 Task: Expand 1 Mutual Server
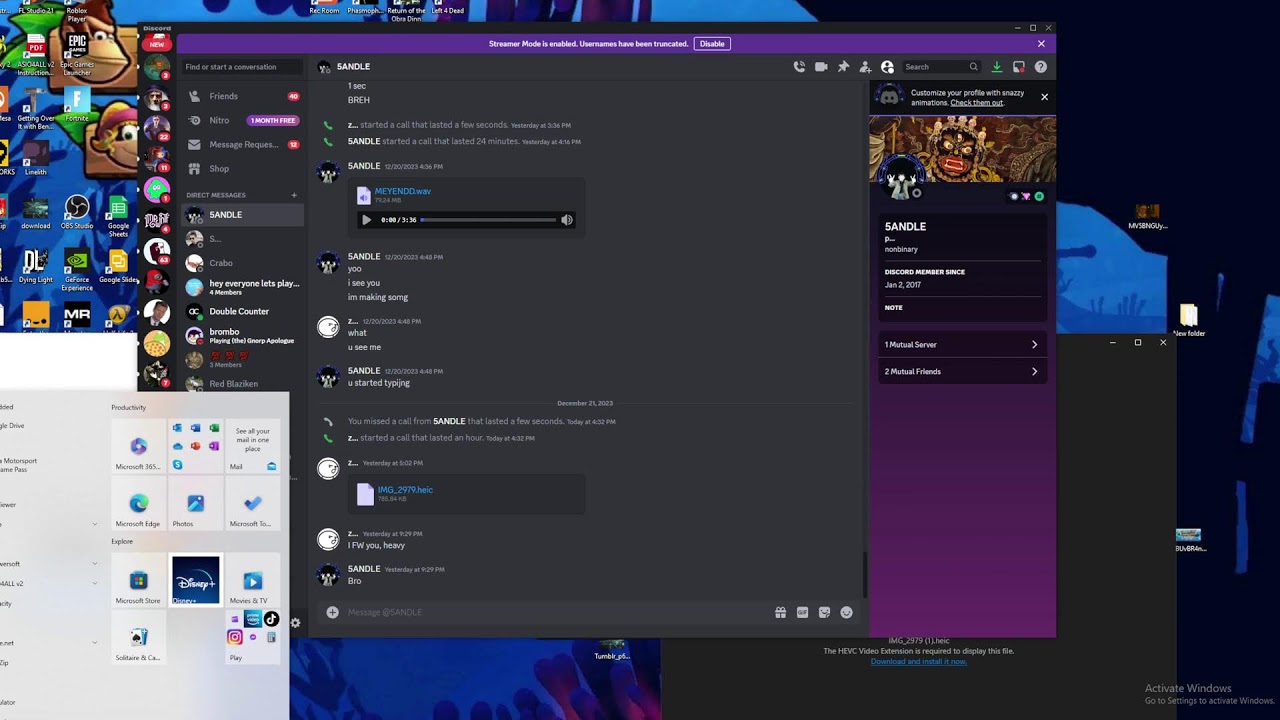pyautogui.click(x=961, y=344)
